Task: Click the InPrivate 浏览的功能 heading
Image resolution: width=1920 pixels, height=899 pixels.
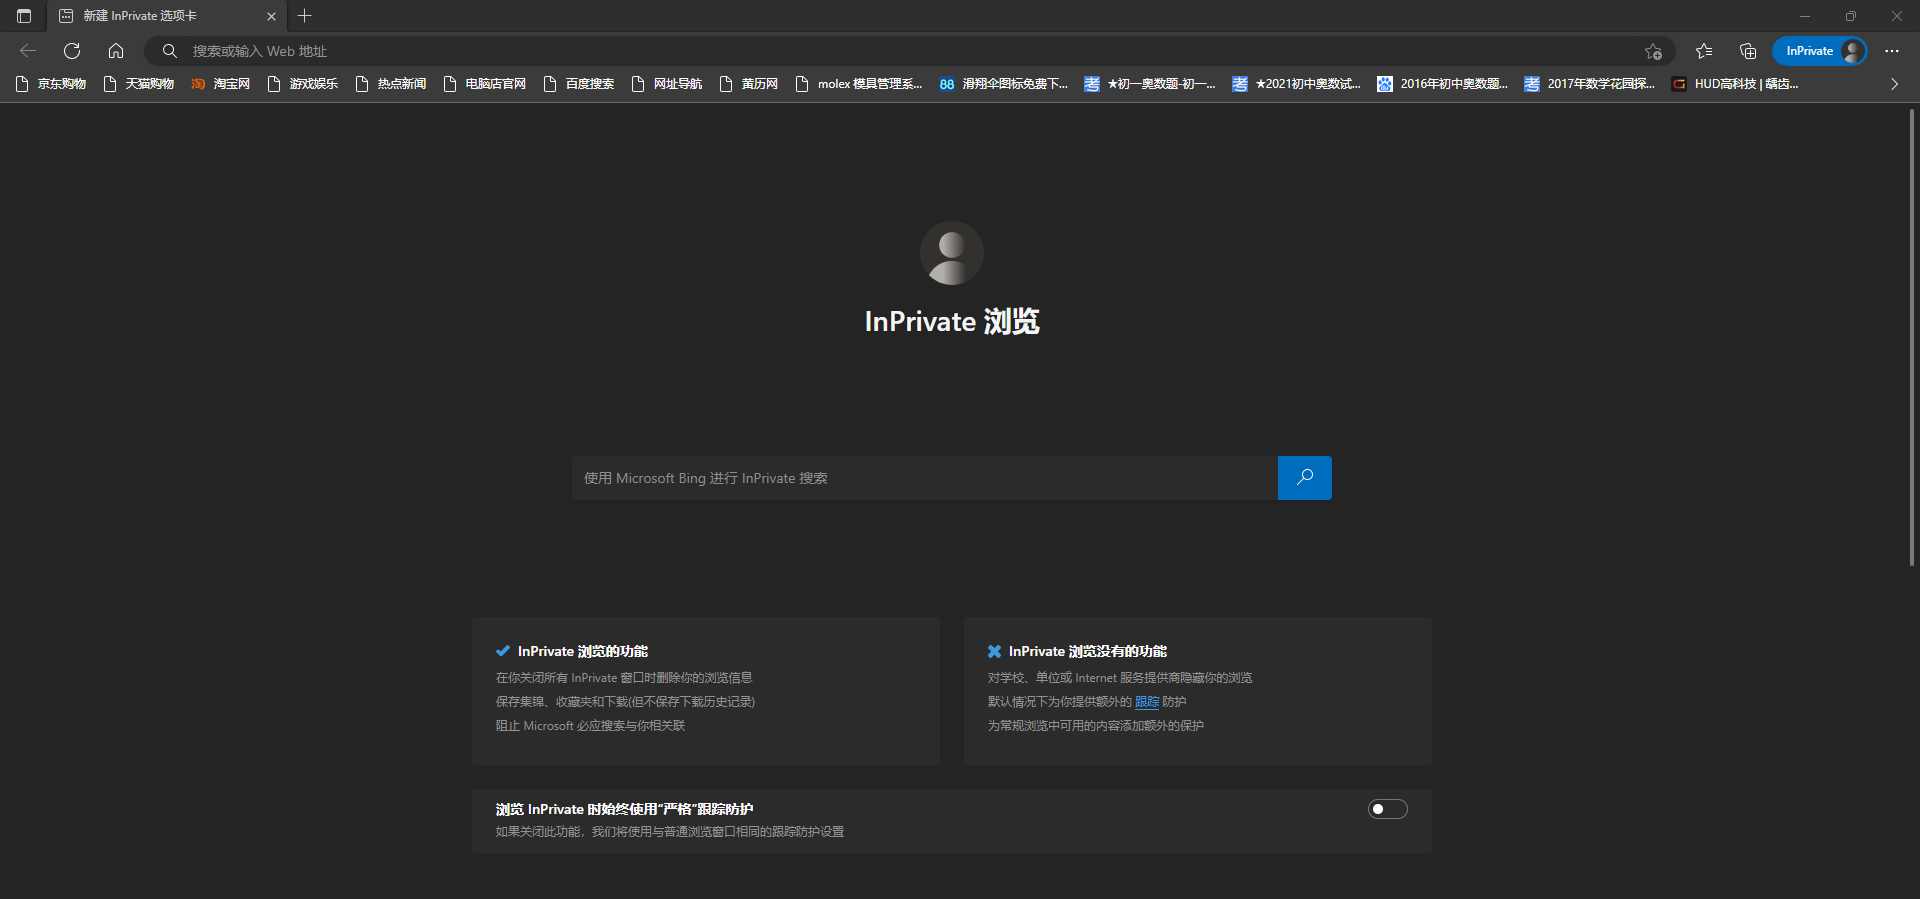Action: (583, 651)
